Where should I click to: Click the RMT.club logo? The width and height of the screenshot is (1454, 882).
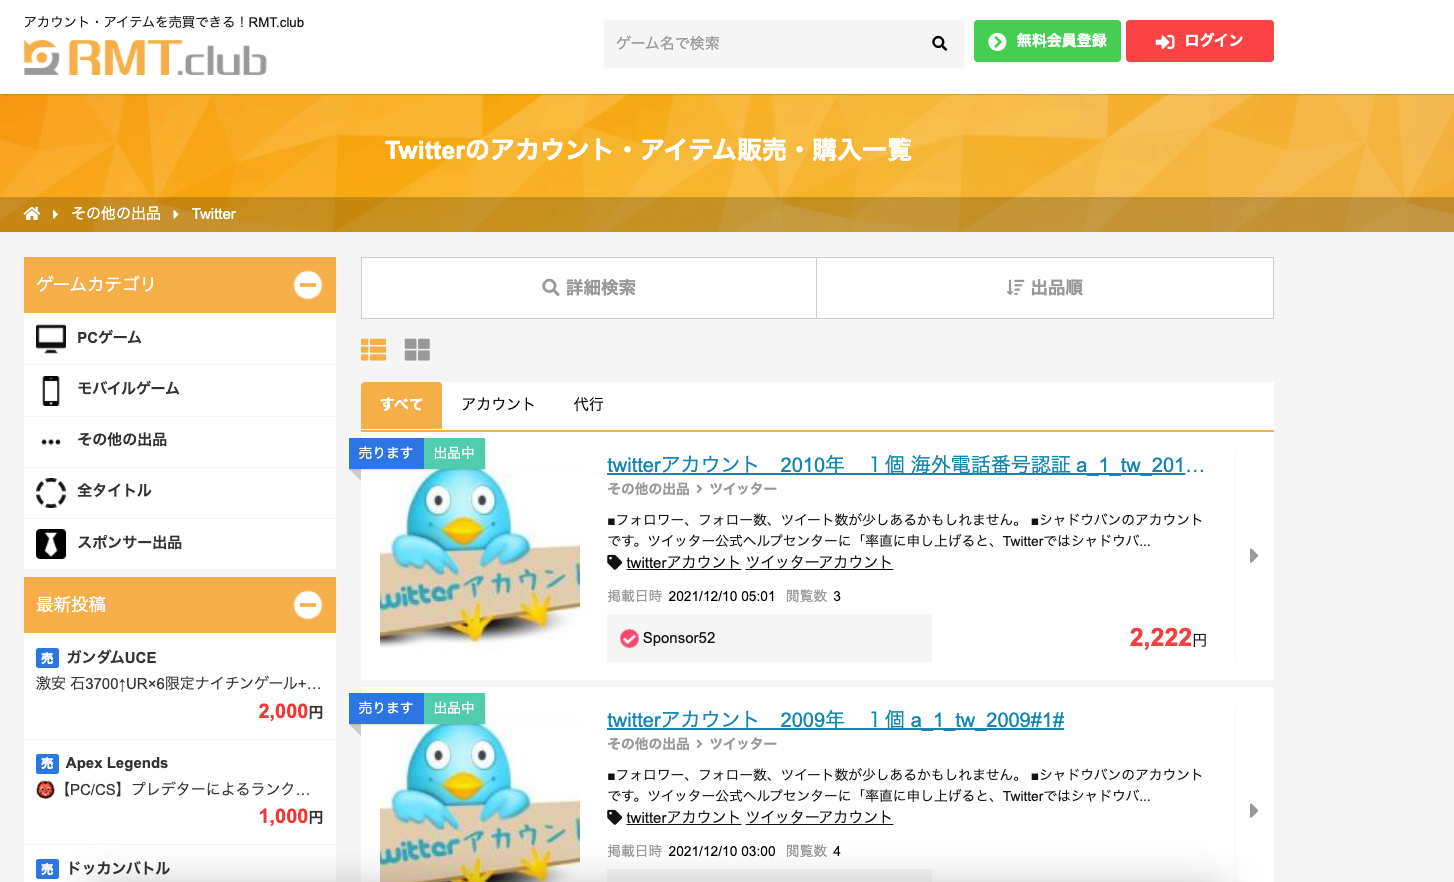point(145,58)
